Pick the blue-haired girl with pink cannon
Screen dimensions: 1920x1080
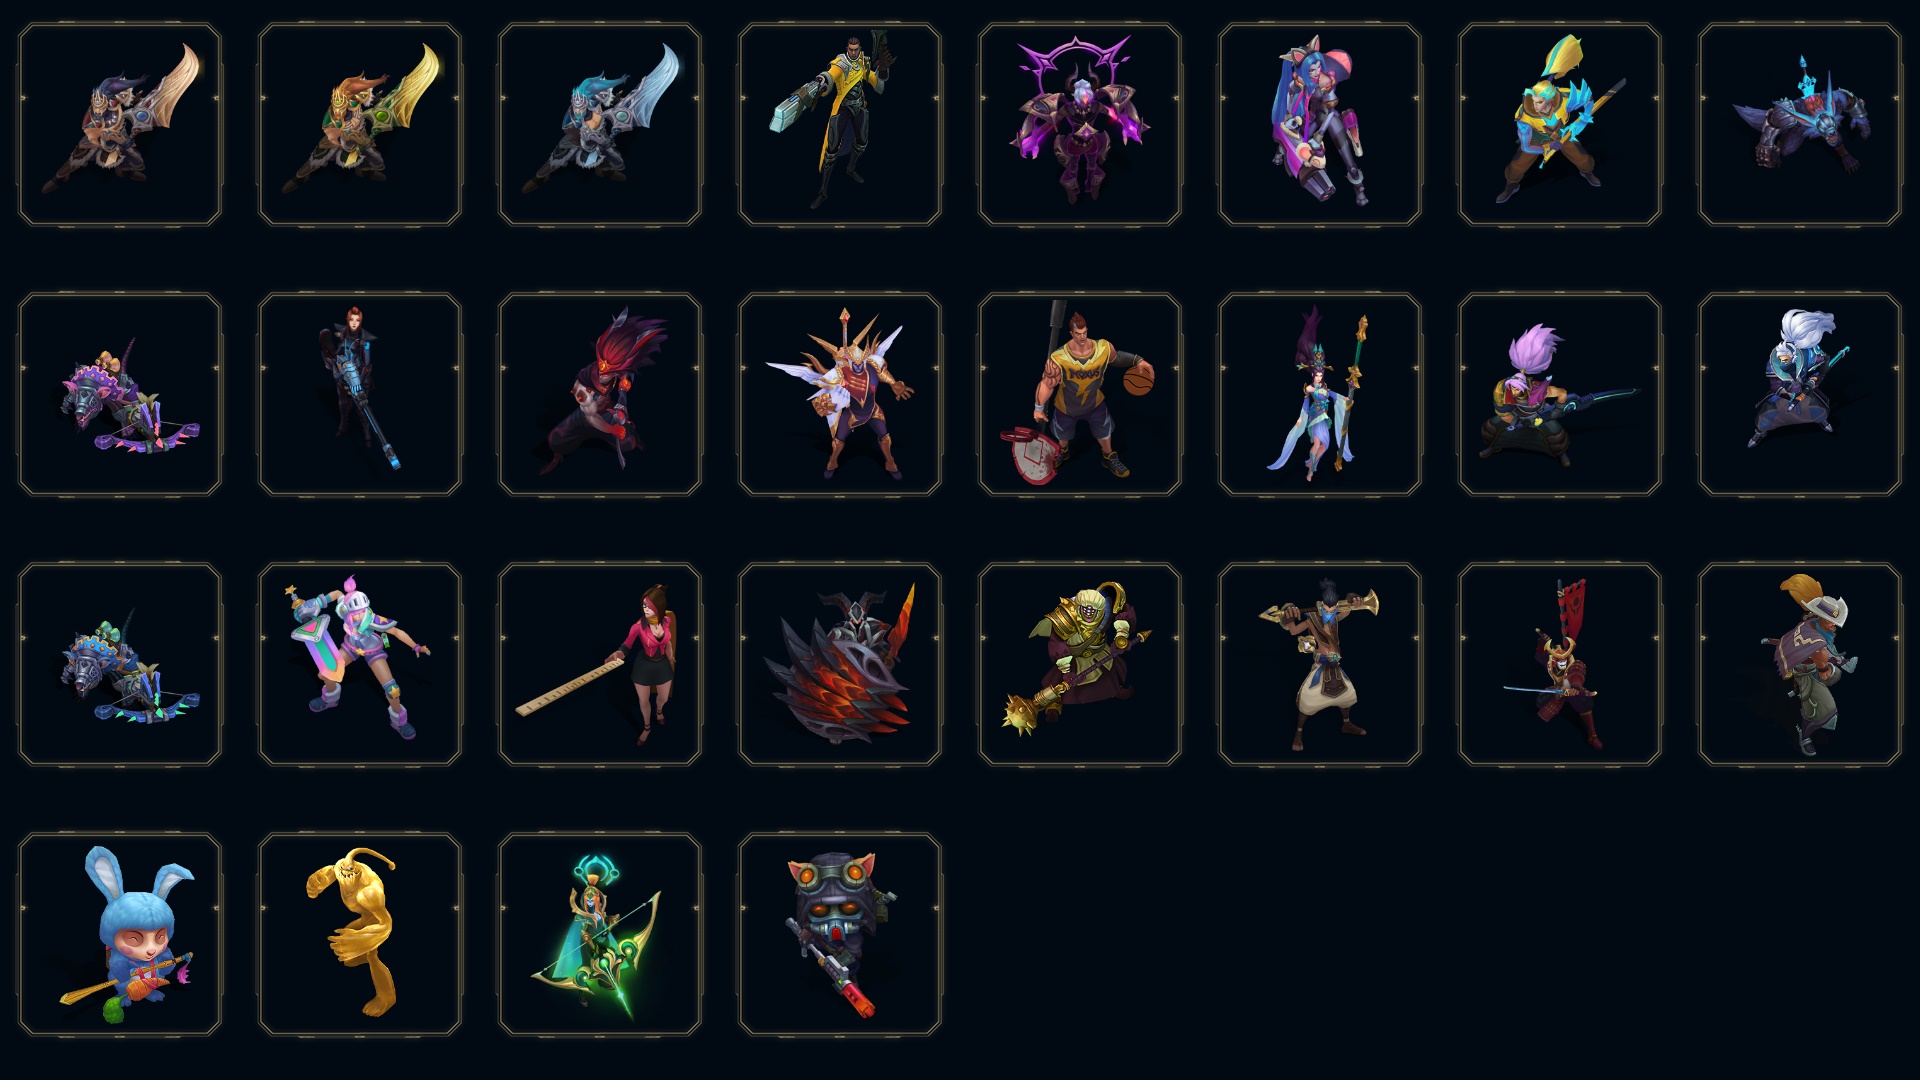(1320, 124)
